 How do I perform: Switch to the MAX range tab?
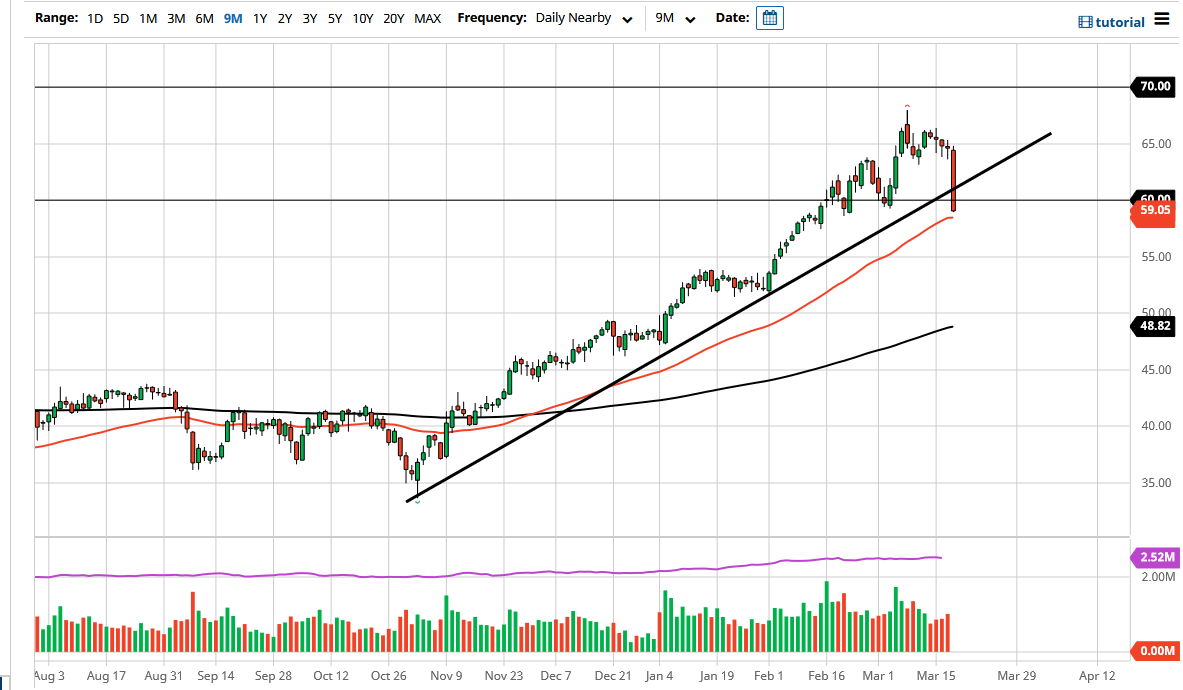tap(427, 17)
